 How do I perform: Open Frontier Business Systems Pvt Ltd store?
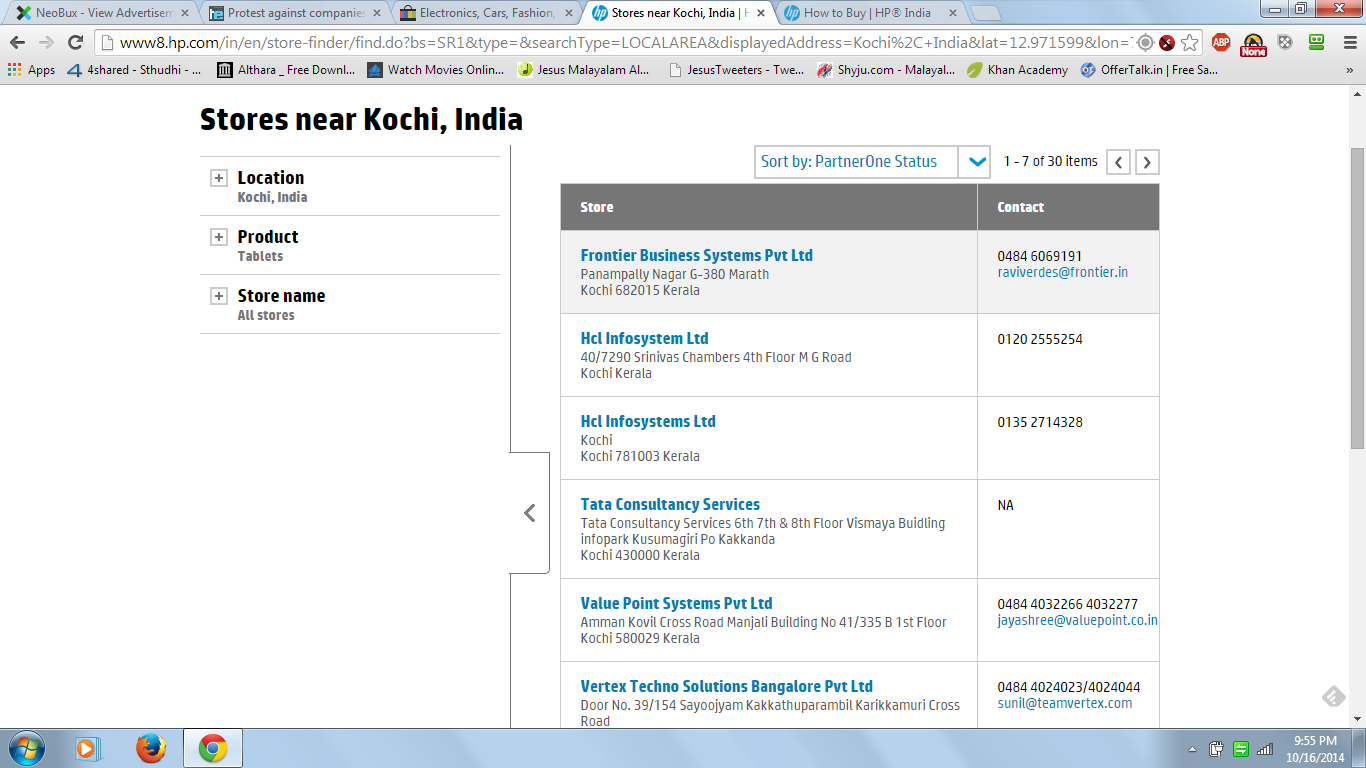pos(696,255)
